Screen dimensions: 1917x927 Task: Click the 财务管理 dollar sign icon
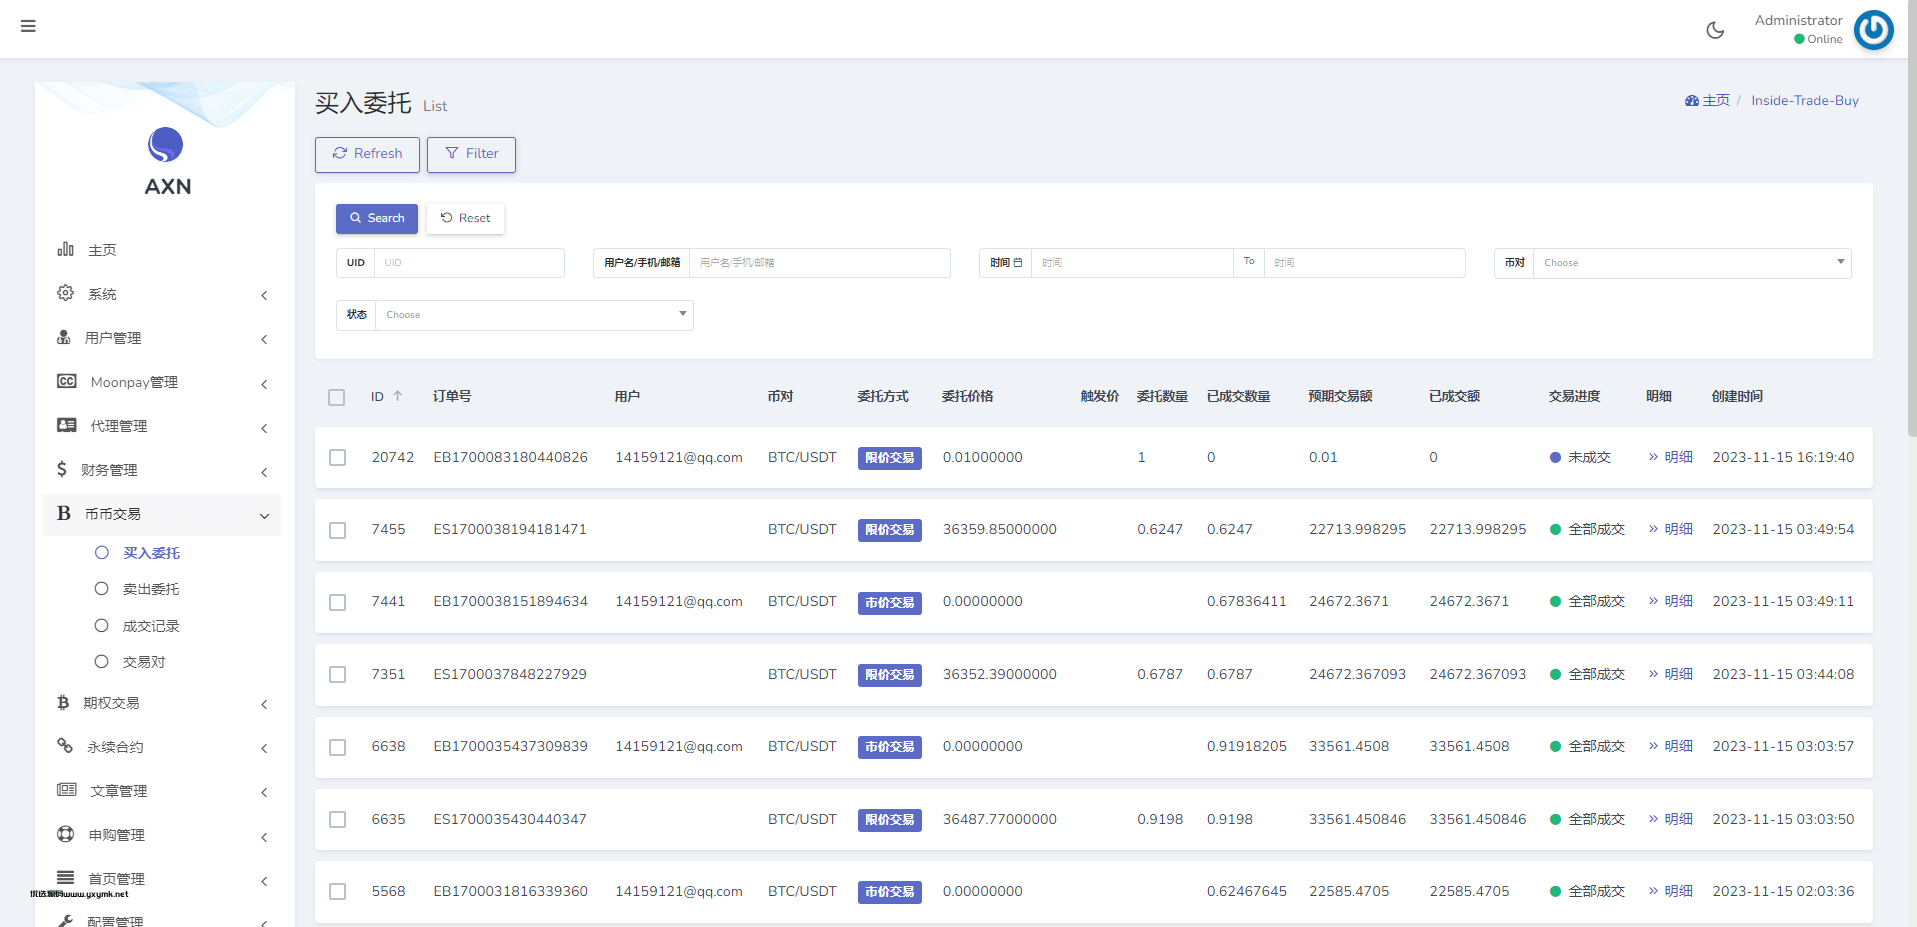[x=62, y=469]
